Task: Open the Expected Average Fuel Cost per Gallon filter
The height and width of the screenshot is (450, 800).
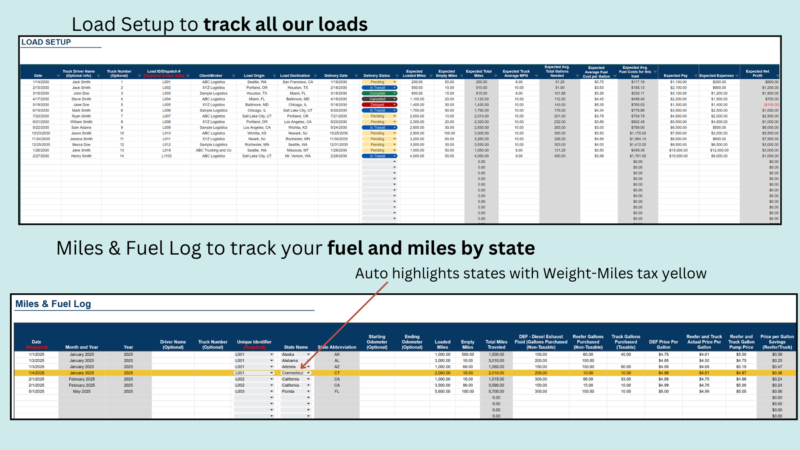Action: pyautogui.click(x=615, y=76)
